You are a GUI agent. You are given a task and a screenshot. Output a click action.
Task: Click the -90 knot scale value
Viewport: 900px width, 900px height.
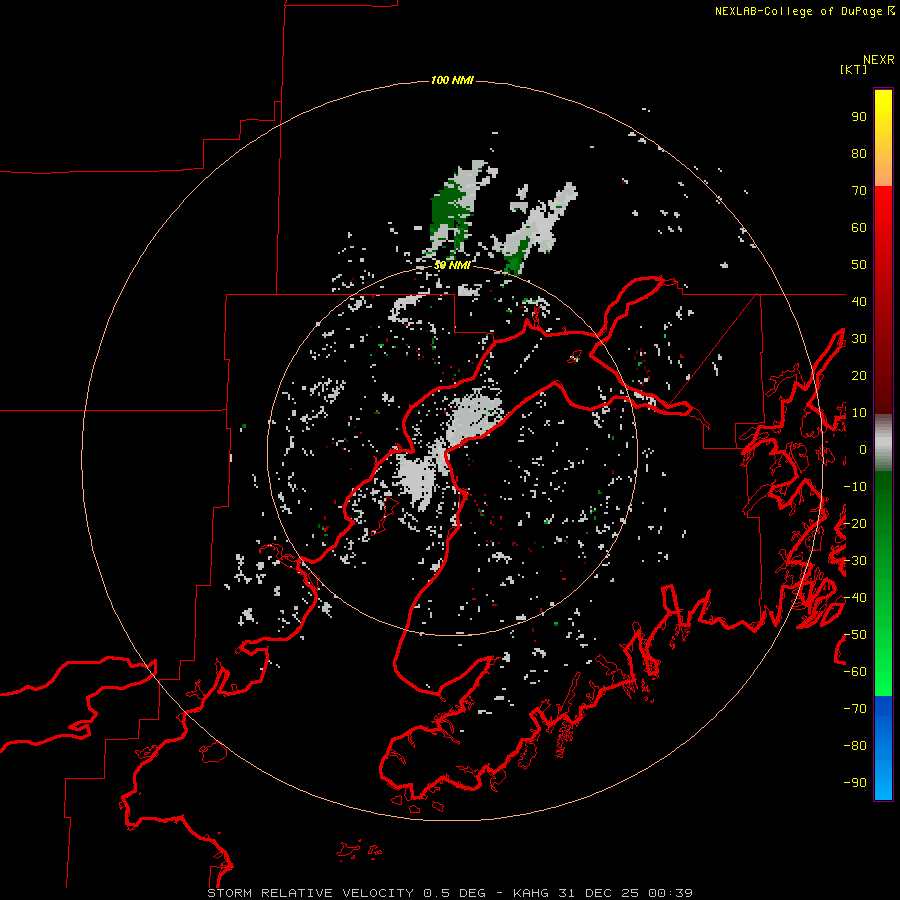point(855,783)
